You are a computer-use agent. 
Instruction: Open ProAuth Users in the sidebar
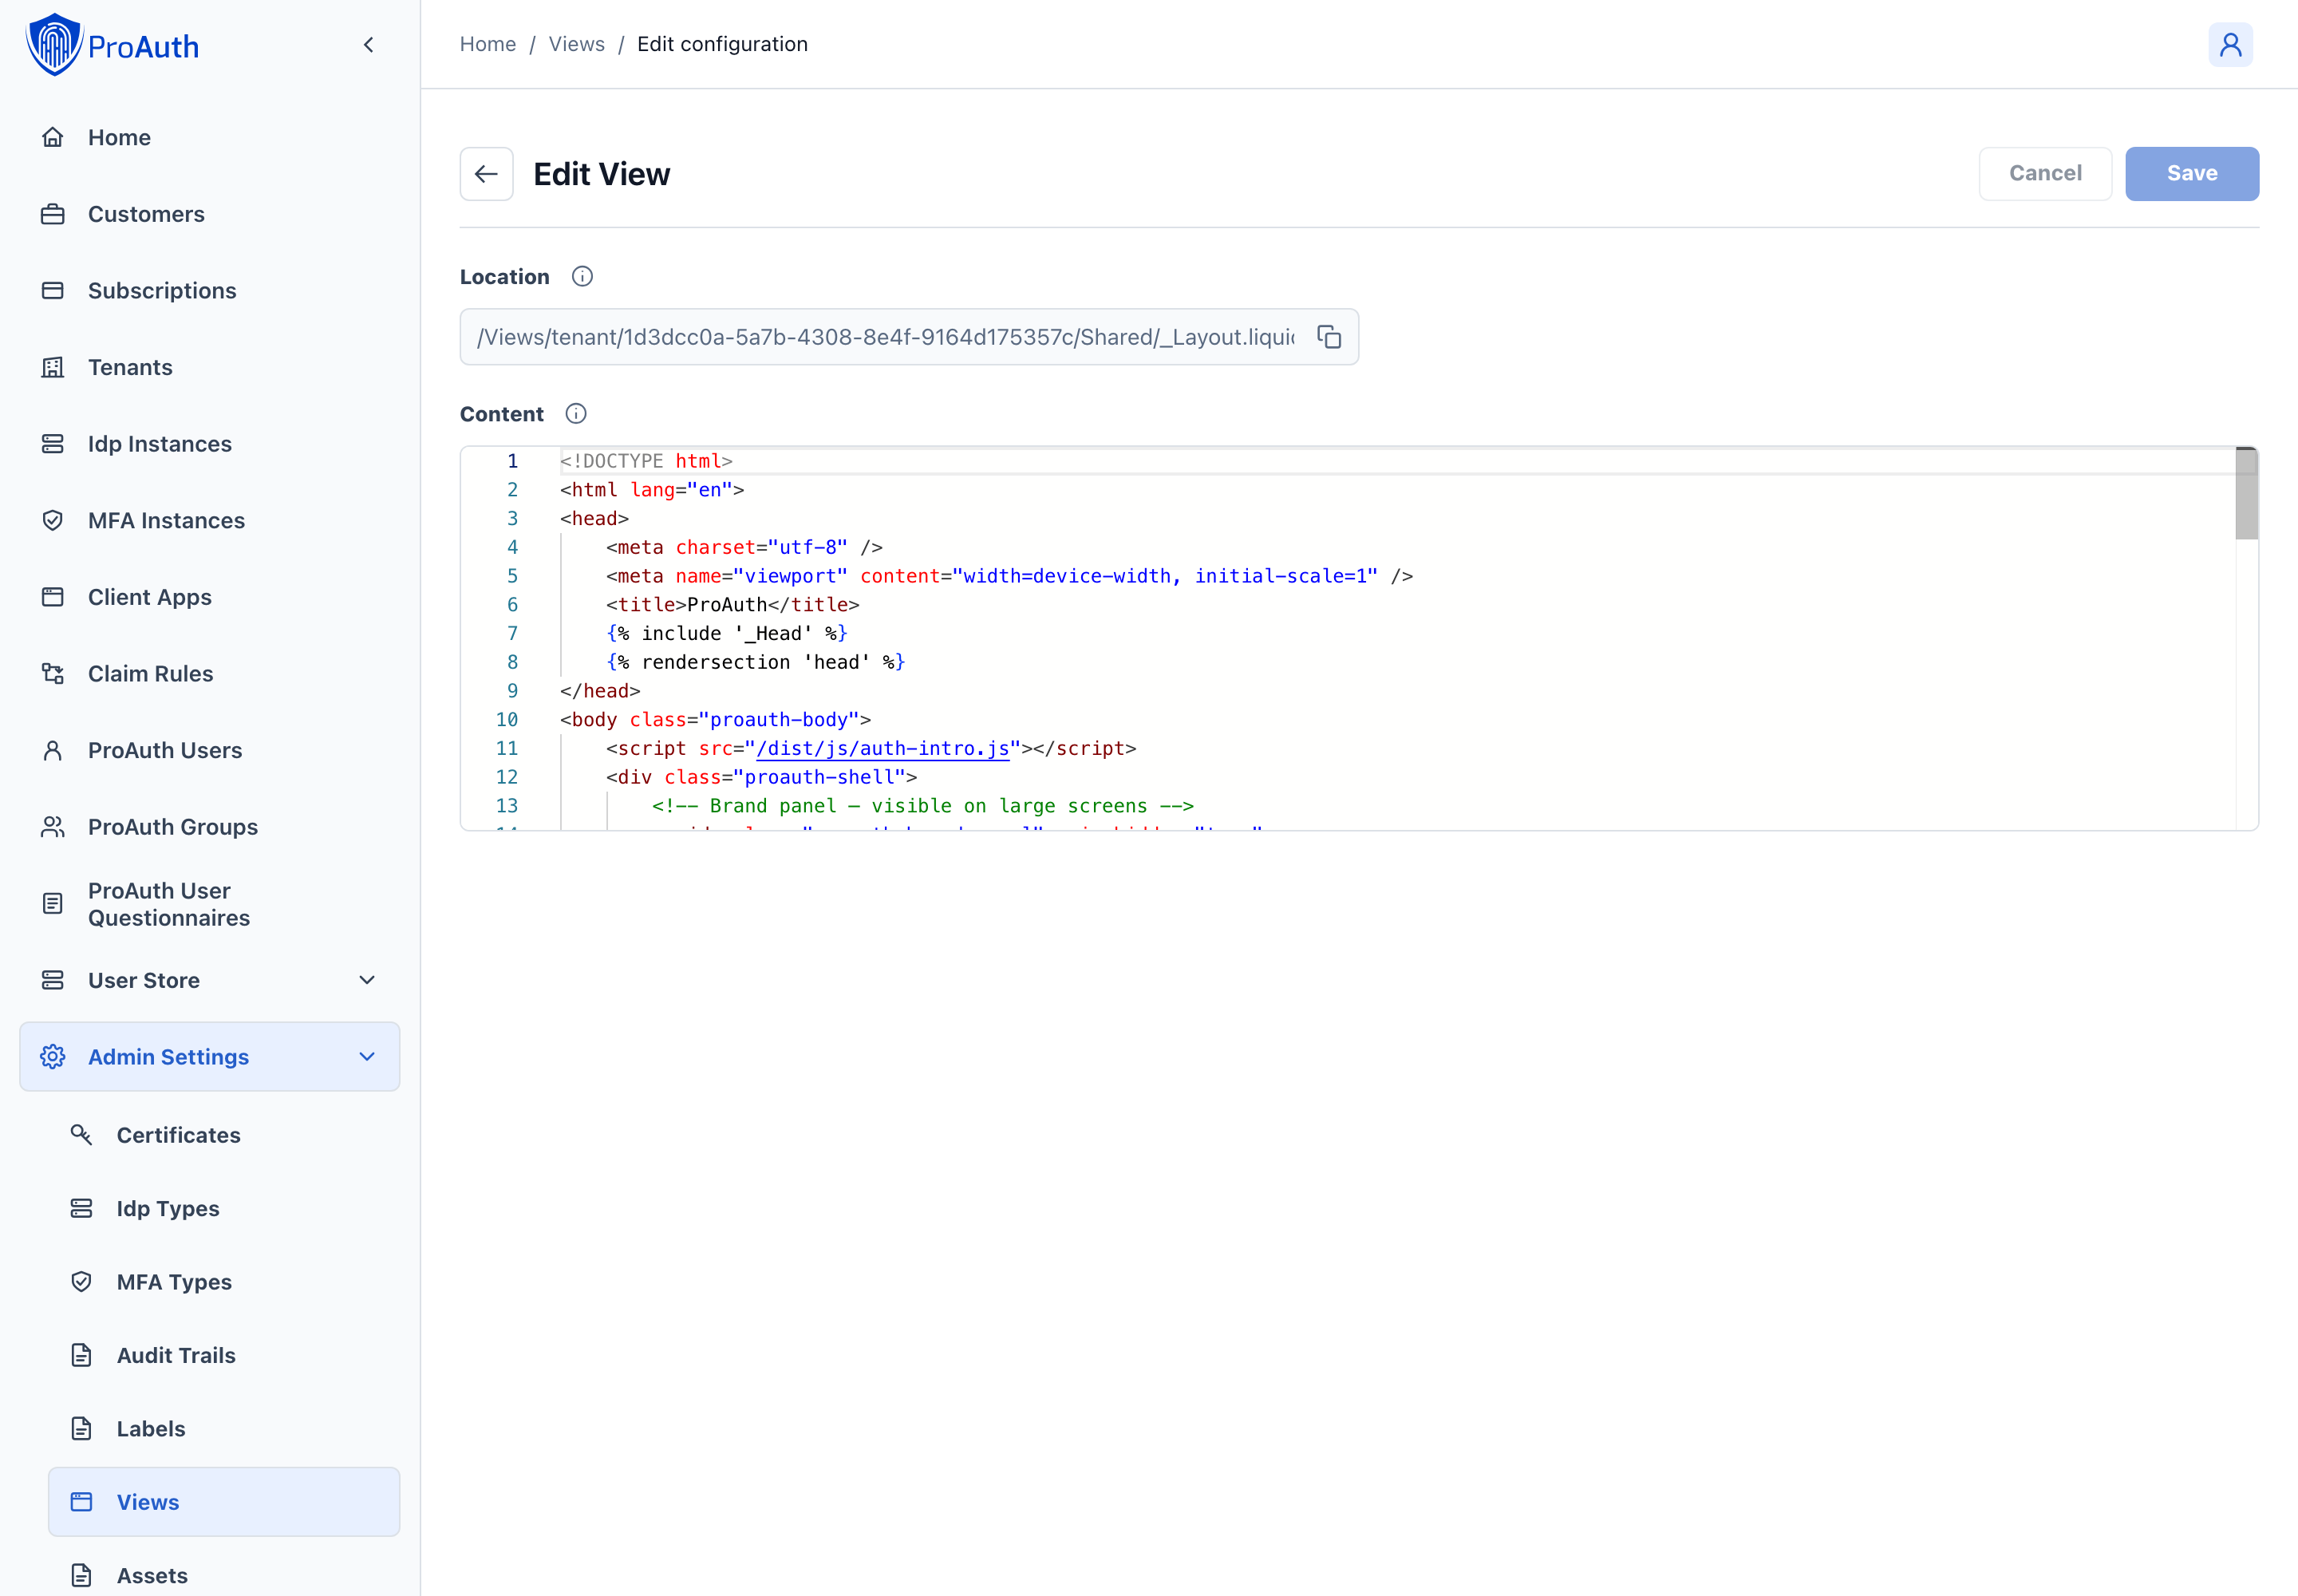pos(210,750)
